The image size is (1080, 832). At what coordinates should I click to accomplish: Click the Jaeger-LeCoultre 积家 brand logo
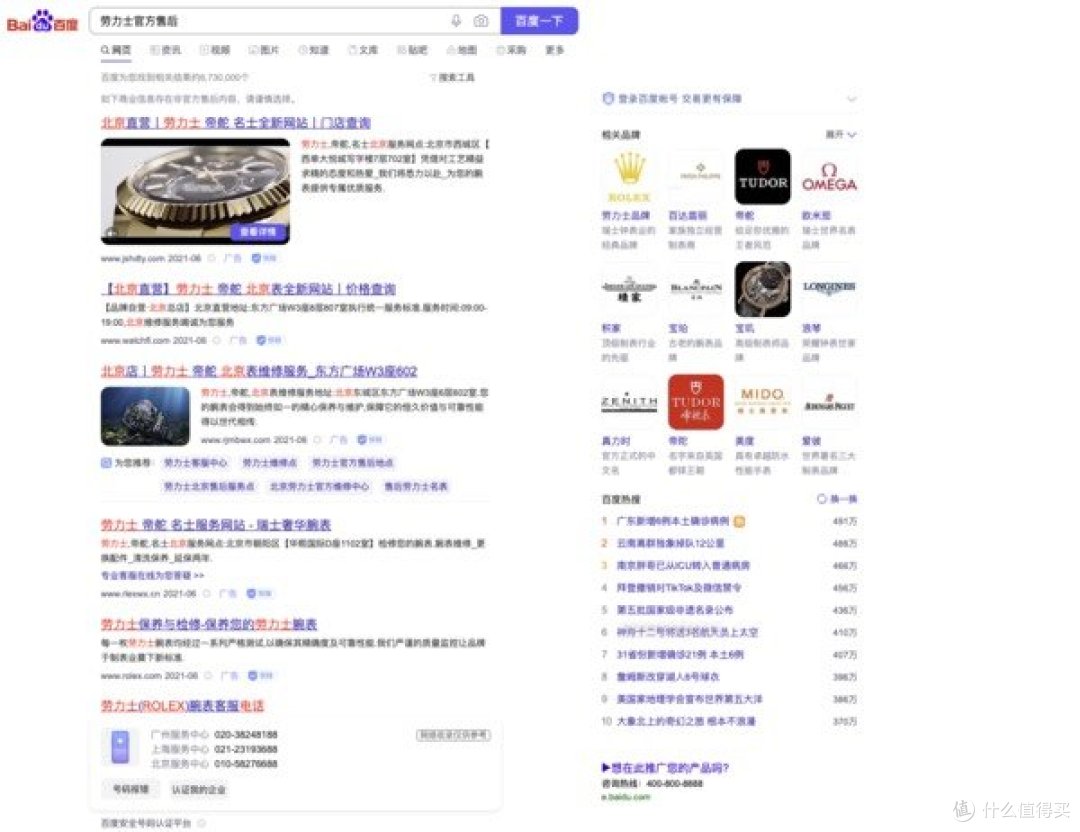click(x=629, y=289)
